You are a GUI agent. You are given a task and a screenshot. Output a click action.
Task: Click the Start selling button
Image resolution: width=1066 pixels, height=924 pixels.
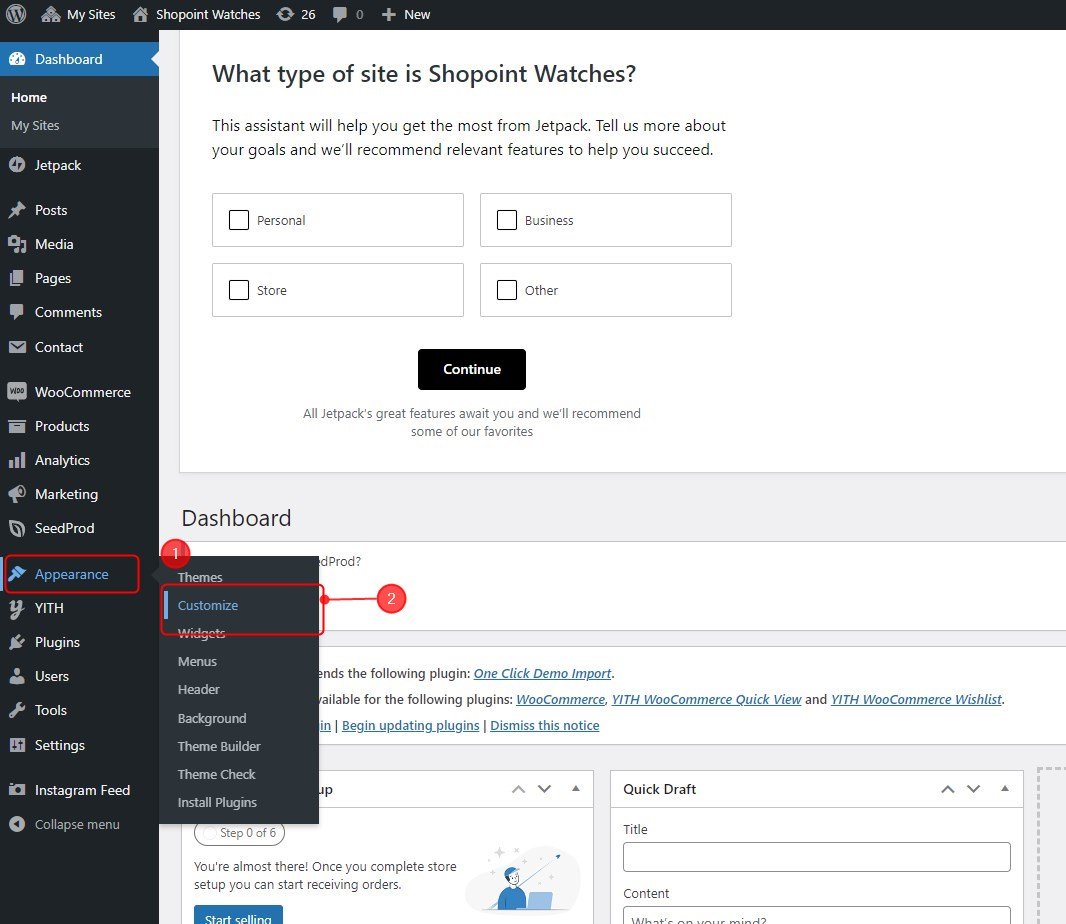tap(238, 915)
